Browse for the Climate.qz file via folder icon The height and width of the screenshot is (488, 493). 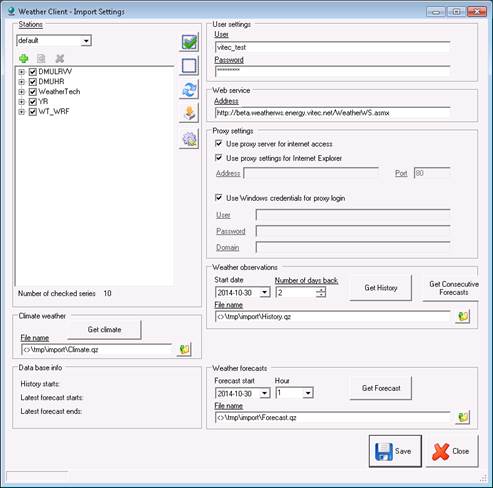[184, 349]
